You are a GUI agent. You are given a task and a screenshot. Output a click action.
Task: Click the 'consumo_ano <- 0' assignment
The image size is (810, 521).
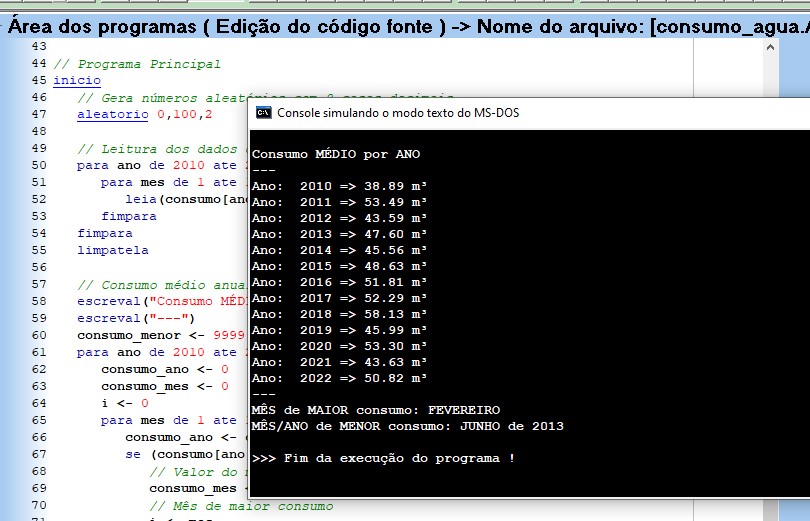(165, 369)
